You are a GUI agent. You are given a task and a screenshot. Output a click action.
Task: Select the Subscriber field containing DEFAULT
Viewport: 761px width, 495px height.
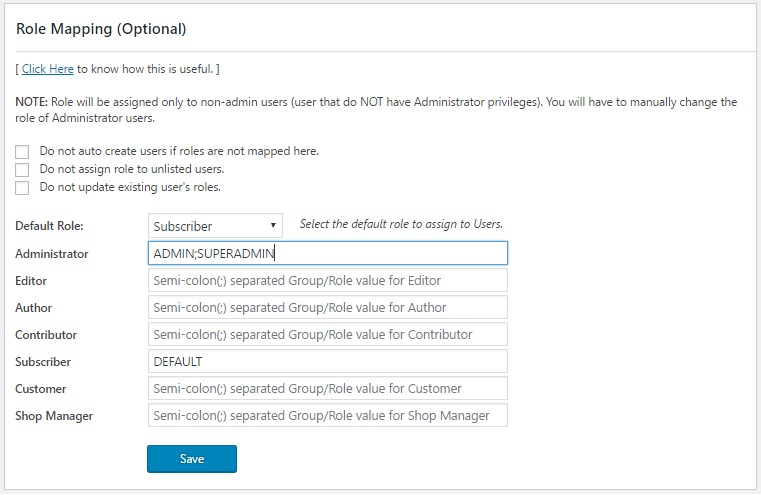(x=328, y=362)
